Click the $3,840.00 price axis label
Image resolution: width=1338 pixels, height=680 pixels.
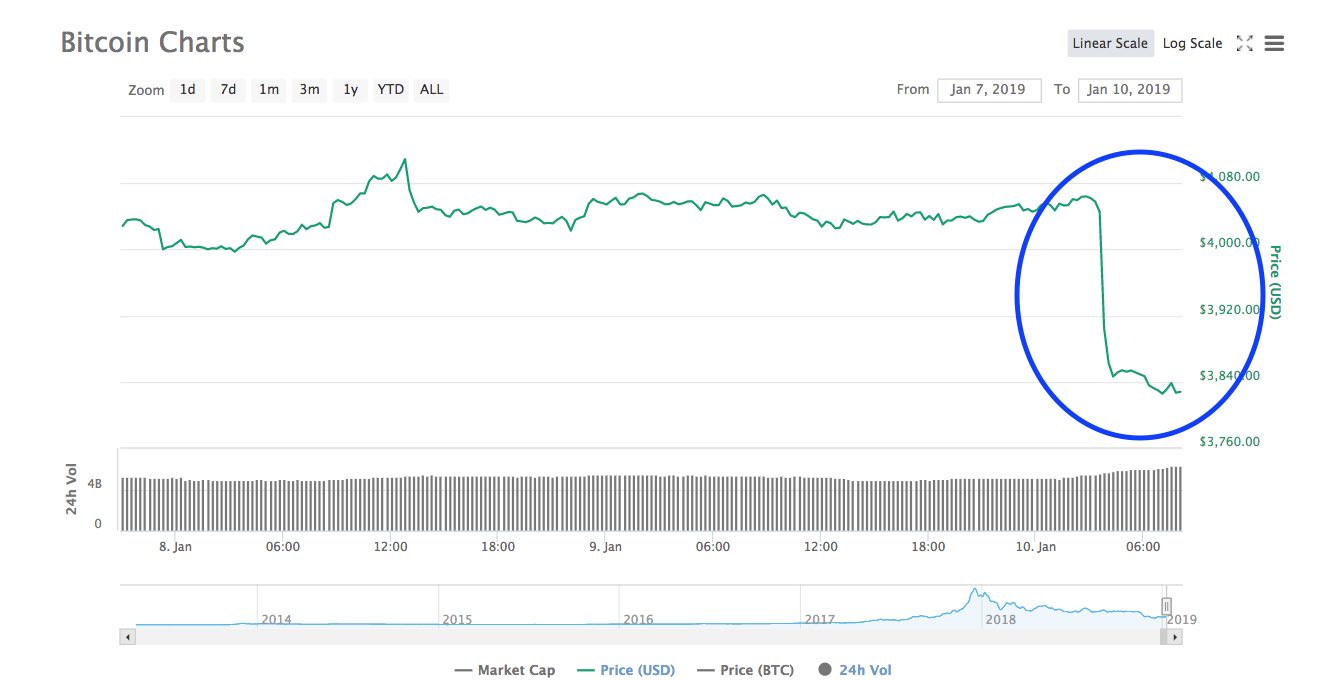1229,376
